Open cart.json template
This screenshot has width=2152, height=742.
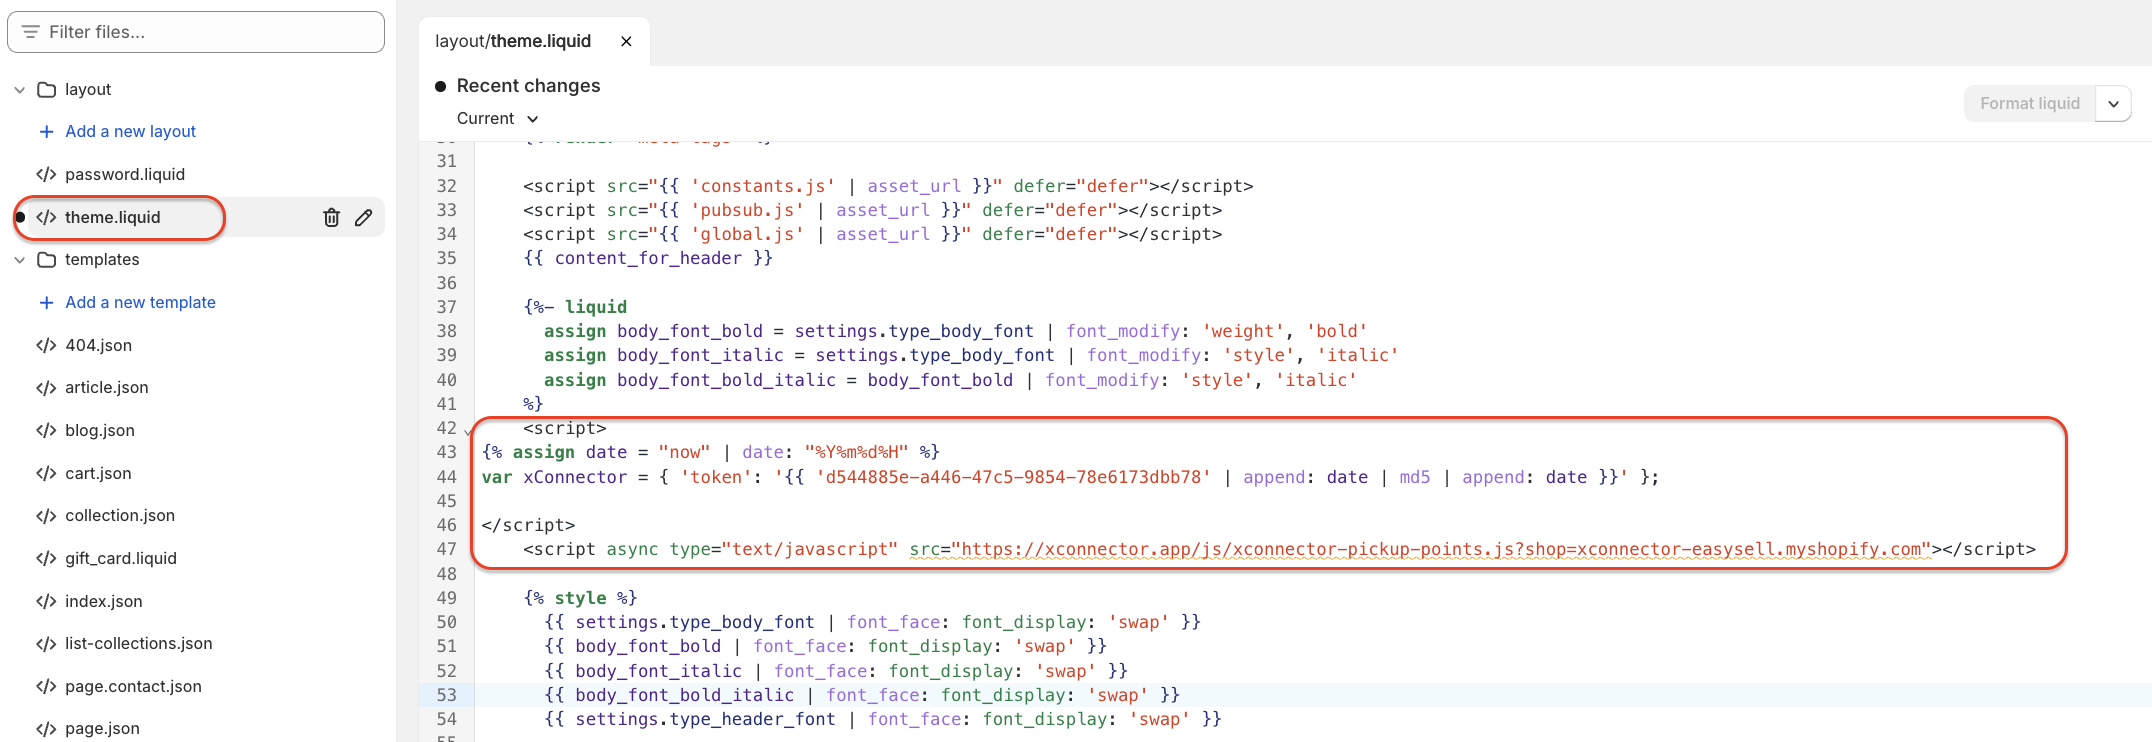coord(98,473)
